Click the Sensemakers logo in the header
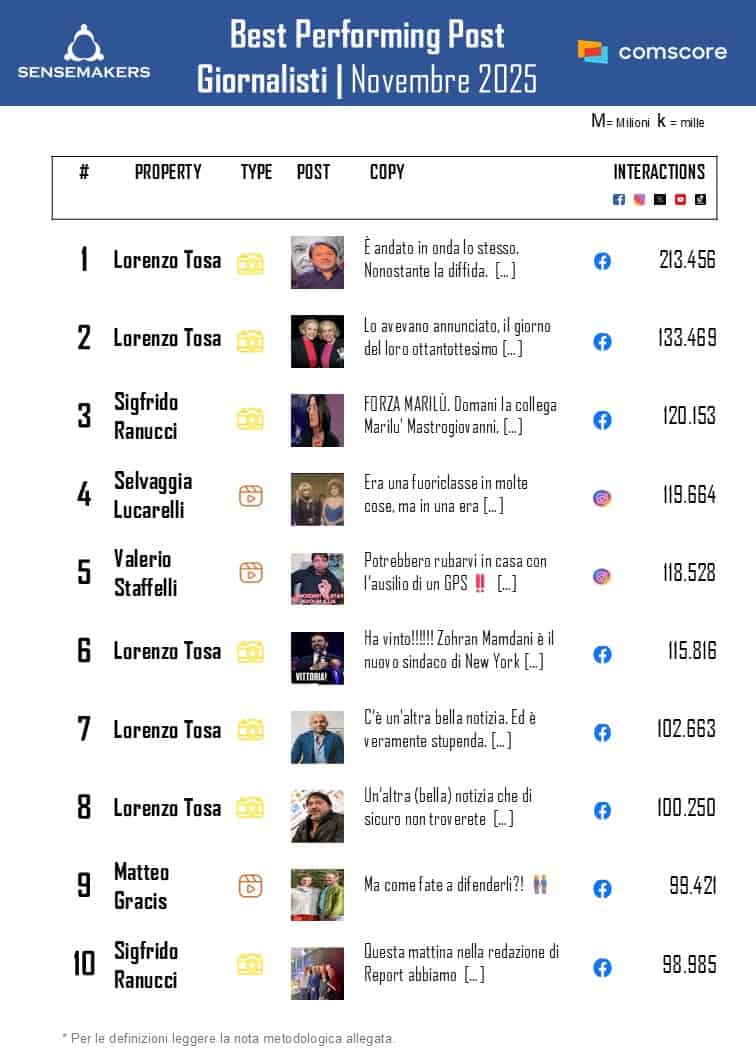Image resolution: width=756 pixels, height=1058 pixels. point(84,53)
